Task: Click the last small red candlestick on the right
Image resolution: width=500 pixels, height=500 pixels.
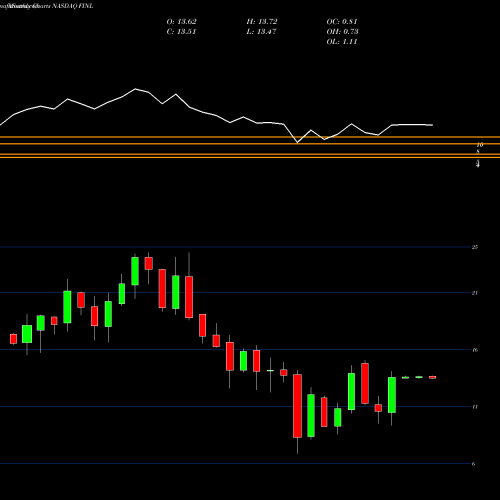Action: [x=433, y=377]
